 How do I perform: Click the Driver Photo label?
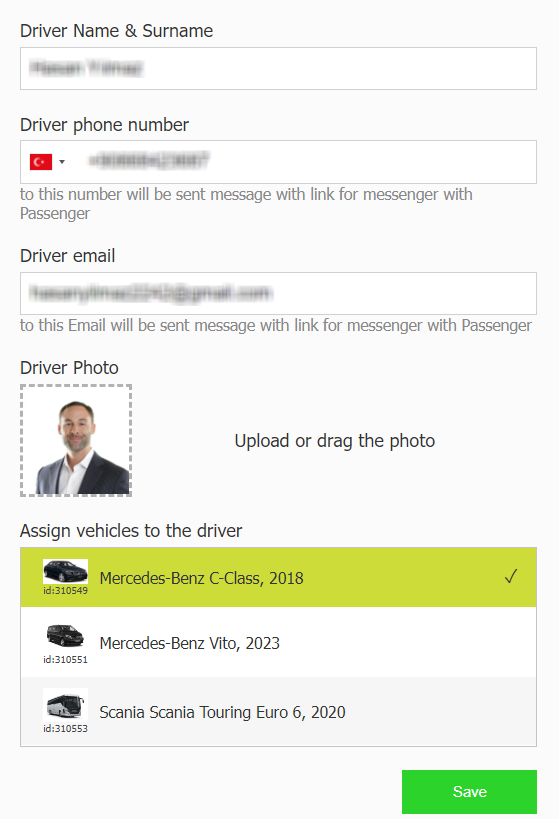[x=69, y=368]
